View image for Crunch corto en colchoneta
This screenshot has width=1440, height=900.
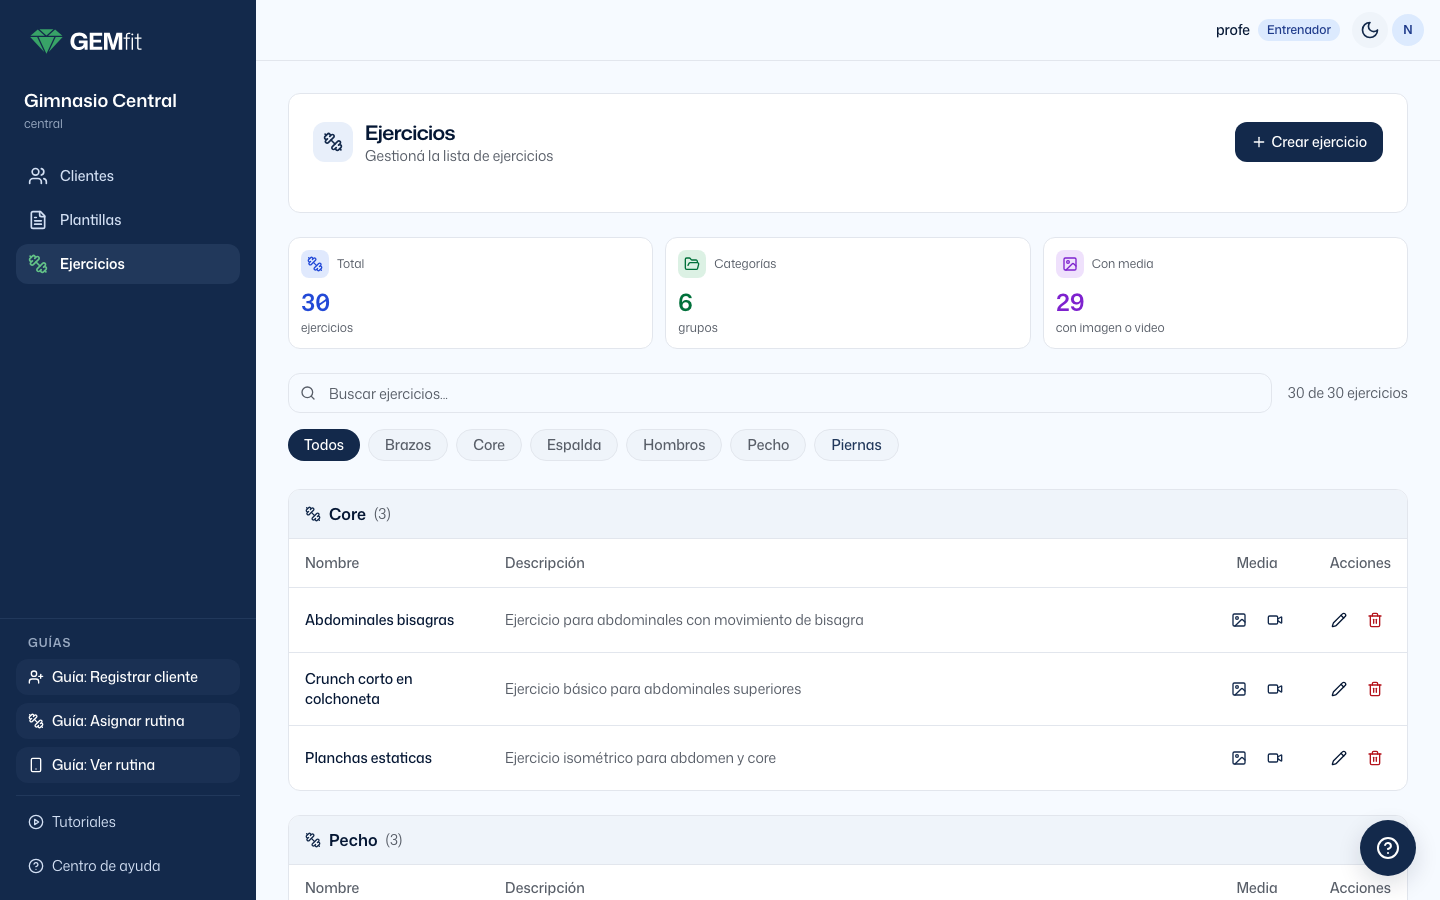[1239, 689]
